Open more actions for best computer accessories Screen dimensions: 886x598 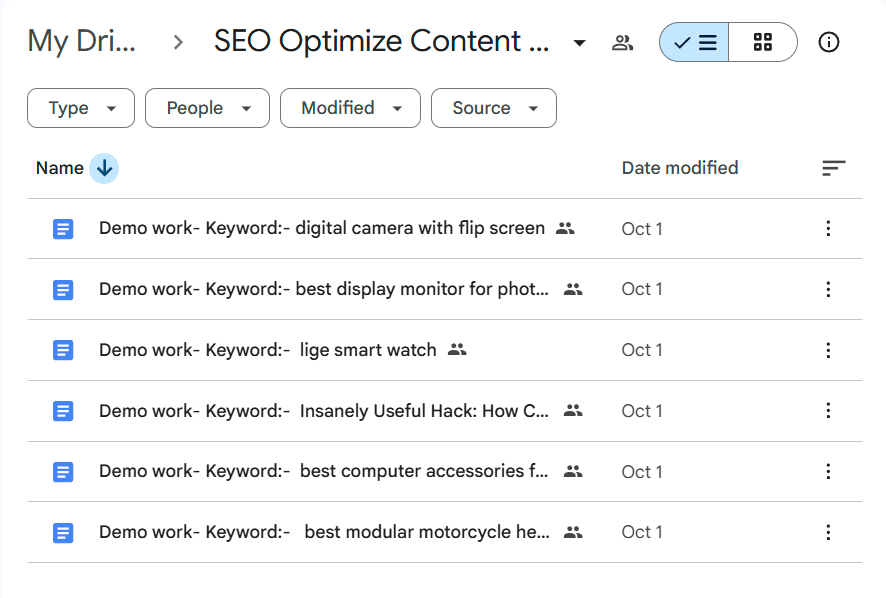click(x=827, y=471)
